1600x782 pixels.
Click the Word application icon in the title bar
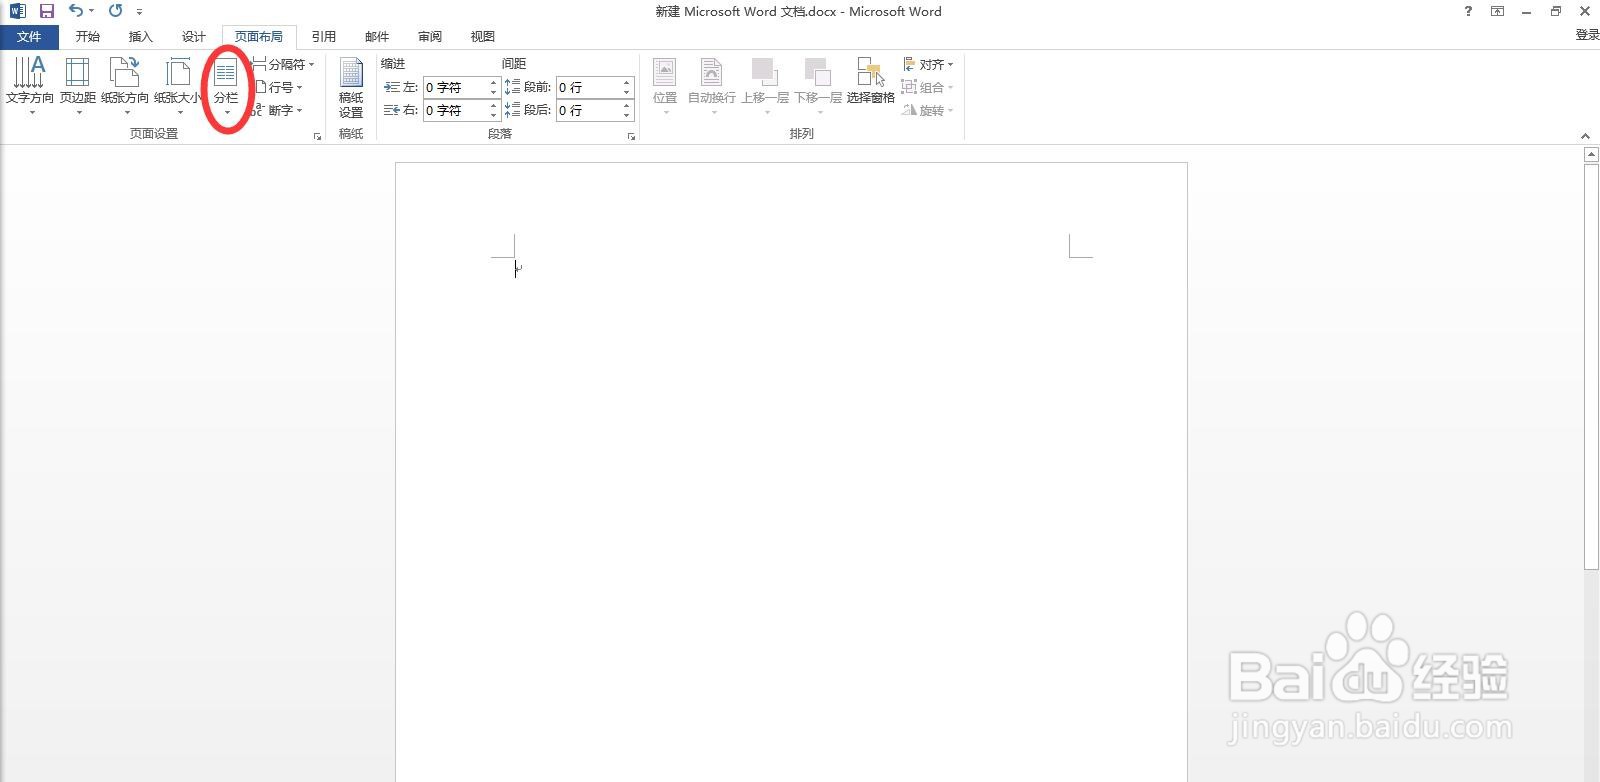(x=17, y=11)
